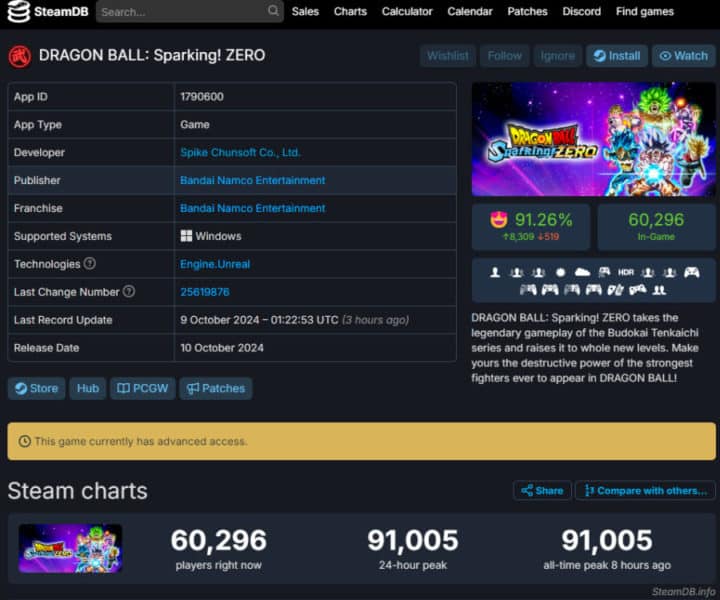Click the large game banner image

(x=593, y=140)
